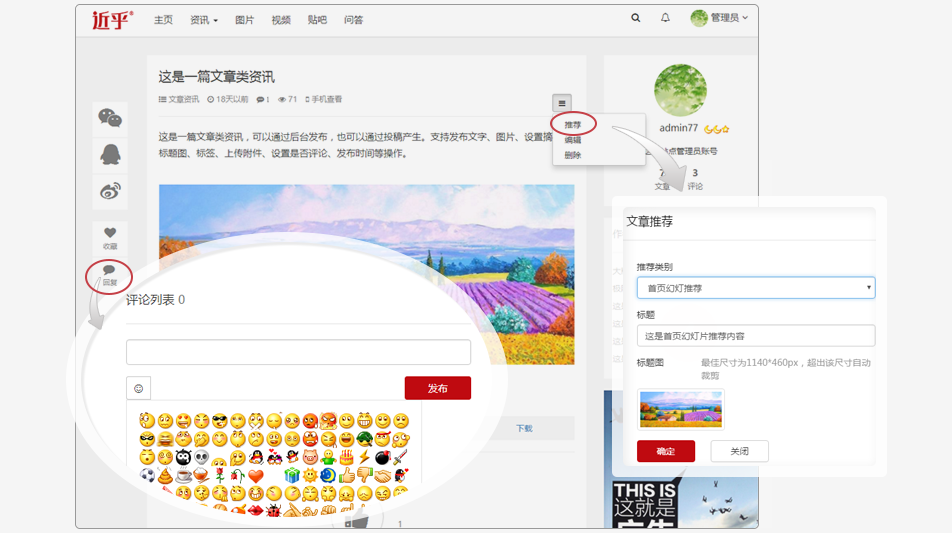This screenshot has width=952, height=533.
Task: Insert the bomb emoji
Action: (x=382, y=457)
